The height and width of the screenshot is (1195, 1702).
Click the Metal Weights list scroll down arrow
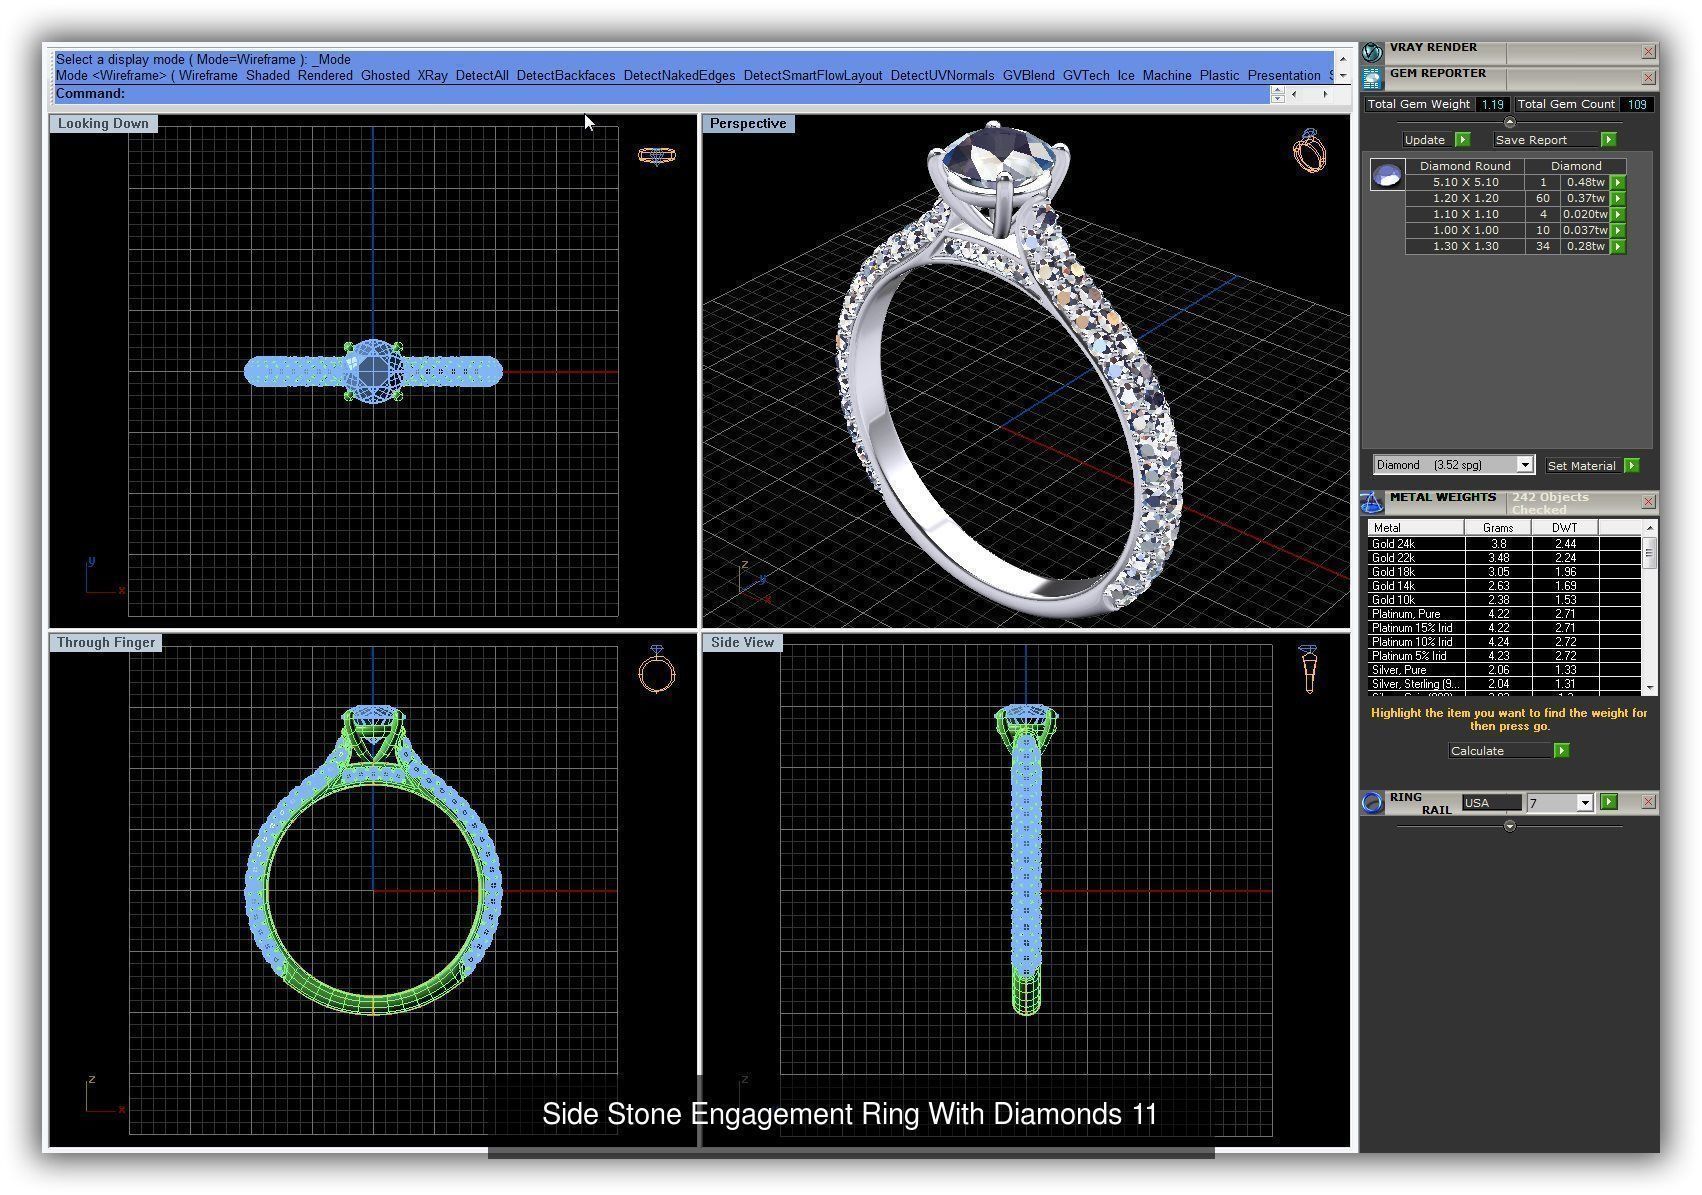pos(1649,688)
